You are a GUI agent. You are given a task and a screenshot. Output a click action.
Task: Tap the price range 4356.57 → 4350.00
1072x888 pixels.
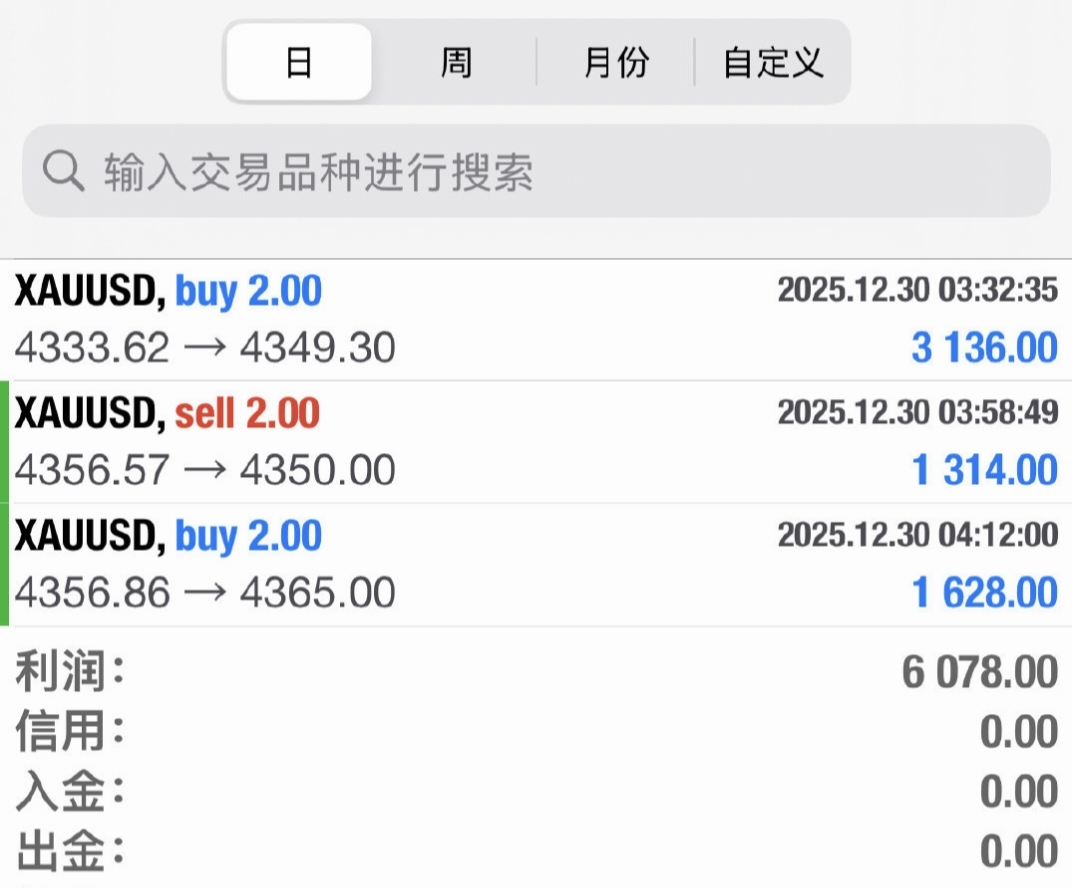click(205, 470)
